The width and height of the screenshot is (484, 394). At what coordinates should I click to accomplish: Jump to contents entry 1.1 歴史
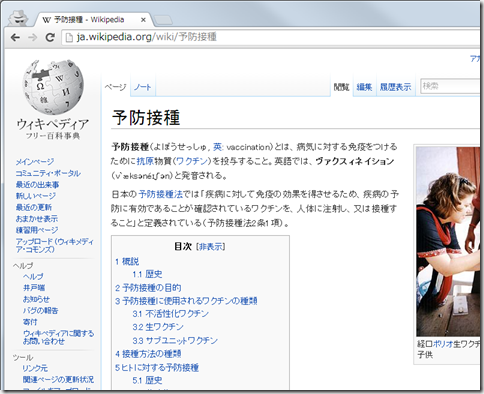[x=147, y=274]
